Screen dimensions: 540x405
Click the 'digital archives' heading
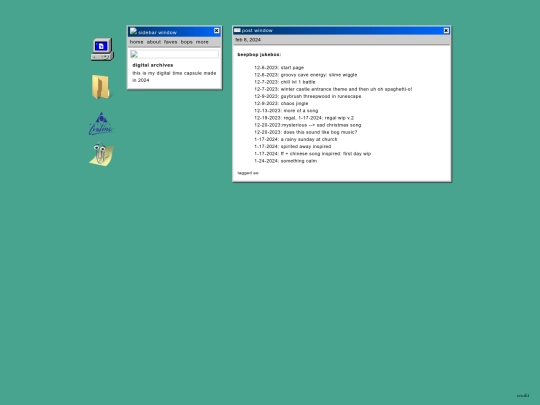[153, 65]
